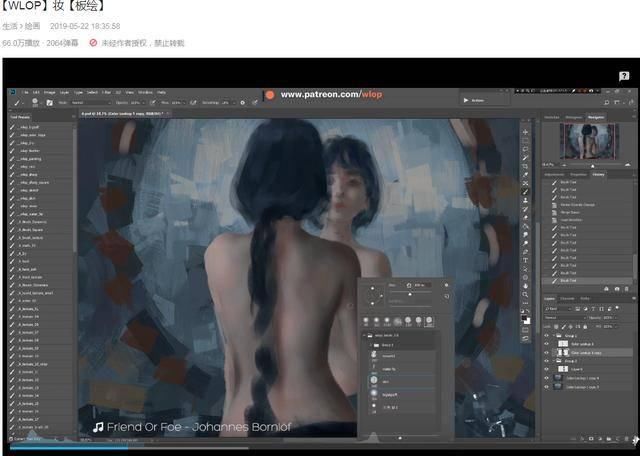640x456 pixels.
Task: Select the Dodge tool in toolbar
Action: (x=525, y=243)
